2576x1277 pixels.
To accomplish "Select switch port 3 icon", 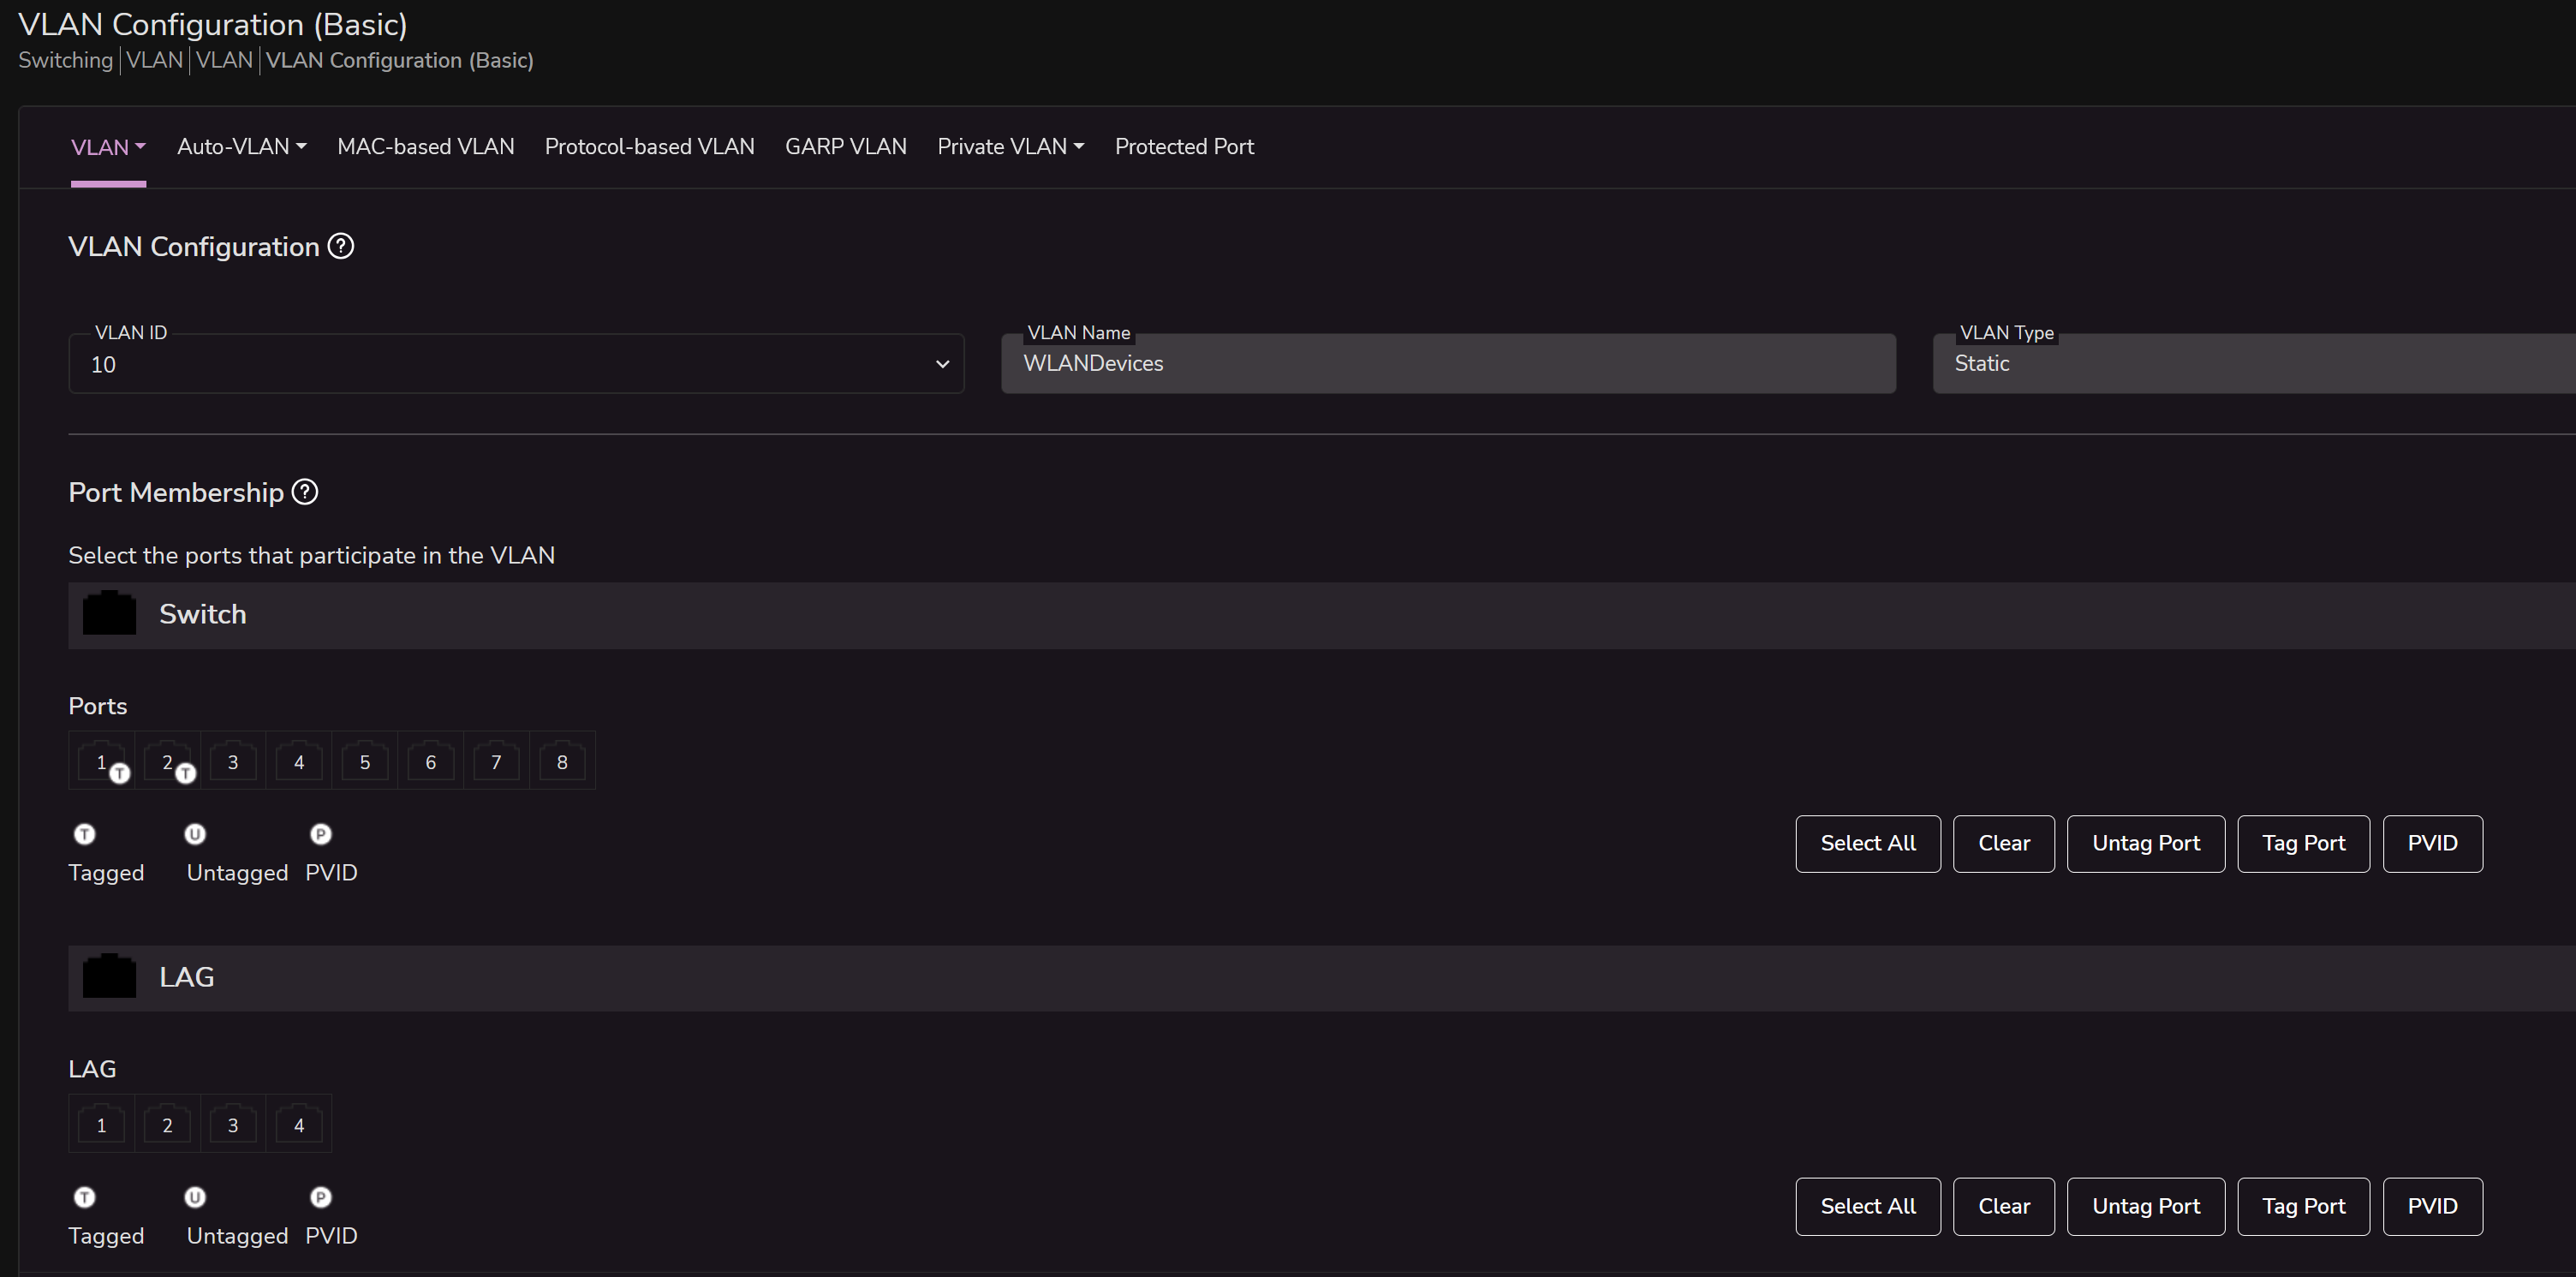I will [233, 762].
